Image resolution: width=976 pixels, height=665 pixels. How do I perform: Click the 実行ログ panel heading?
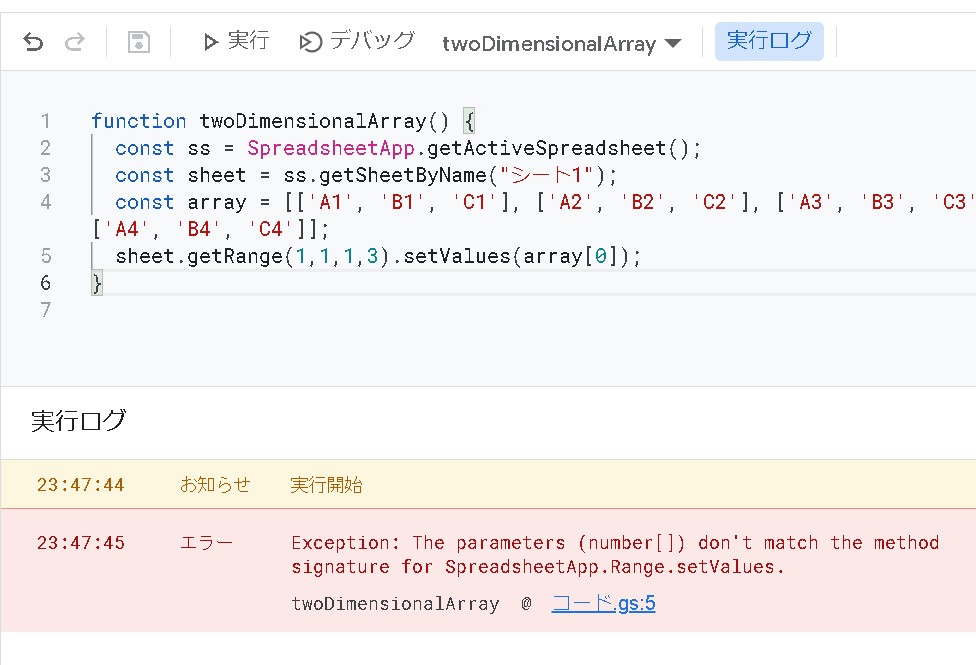[x=78, y=421]
